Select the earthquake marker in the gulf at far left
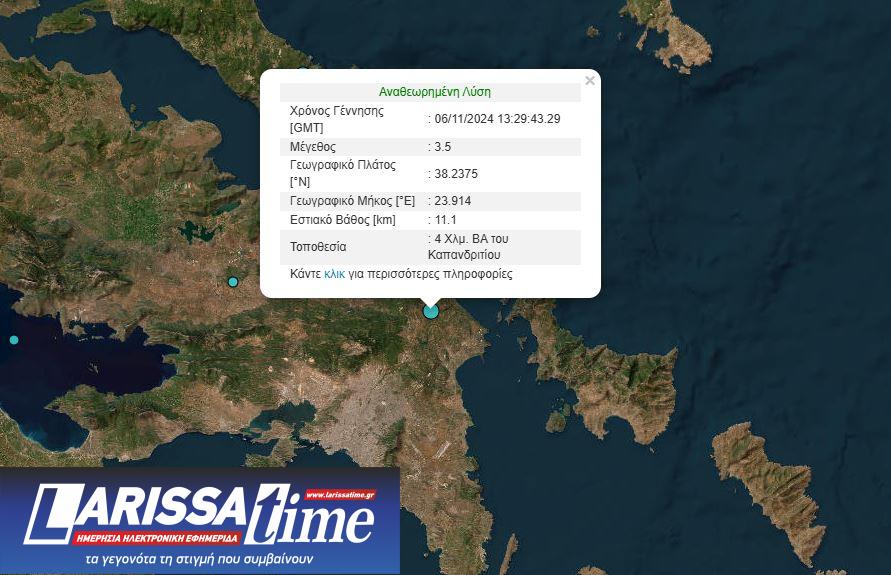 point(14,340)
